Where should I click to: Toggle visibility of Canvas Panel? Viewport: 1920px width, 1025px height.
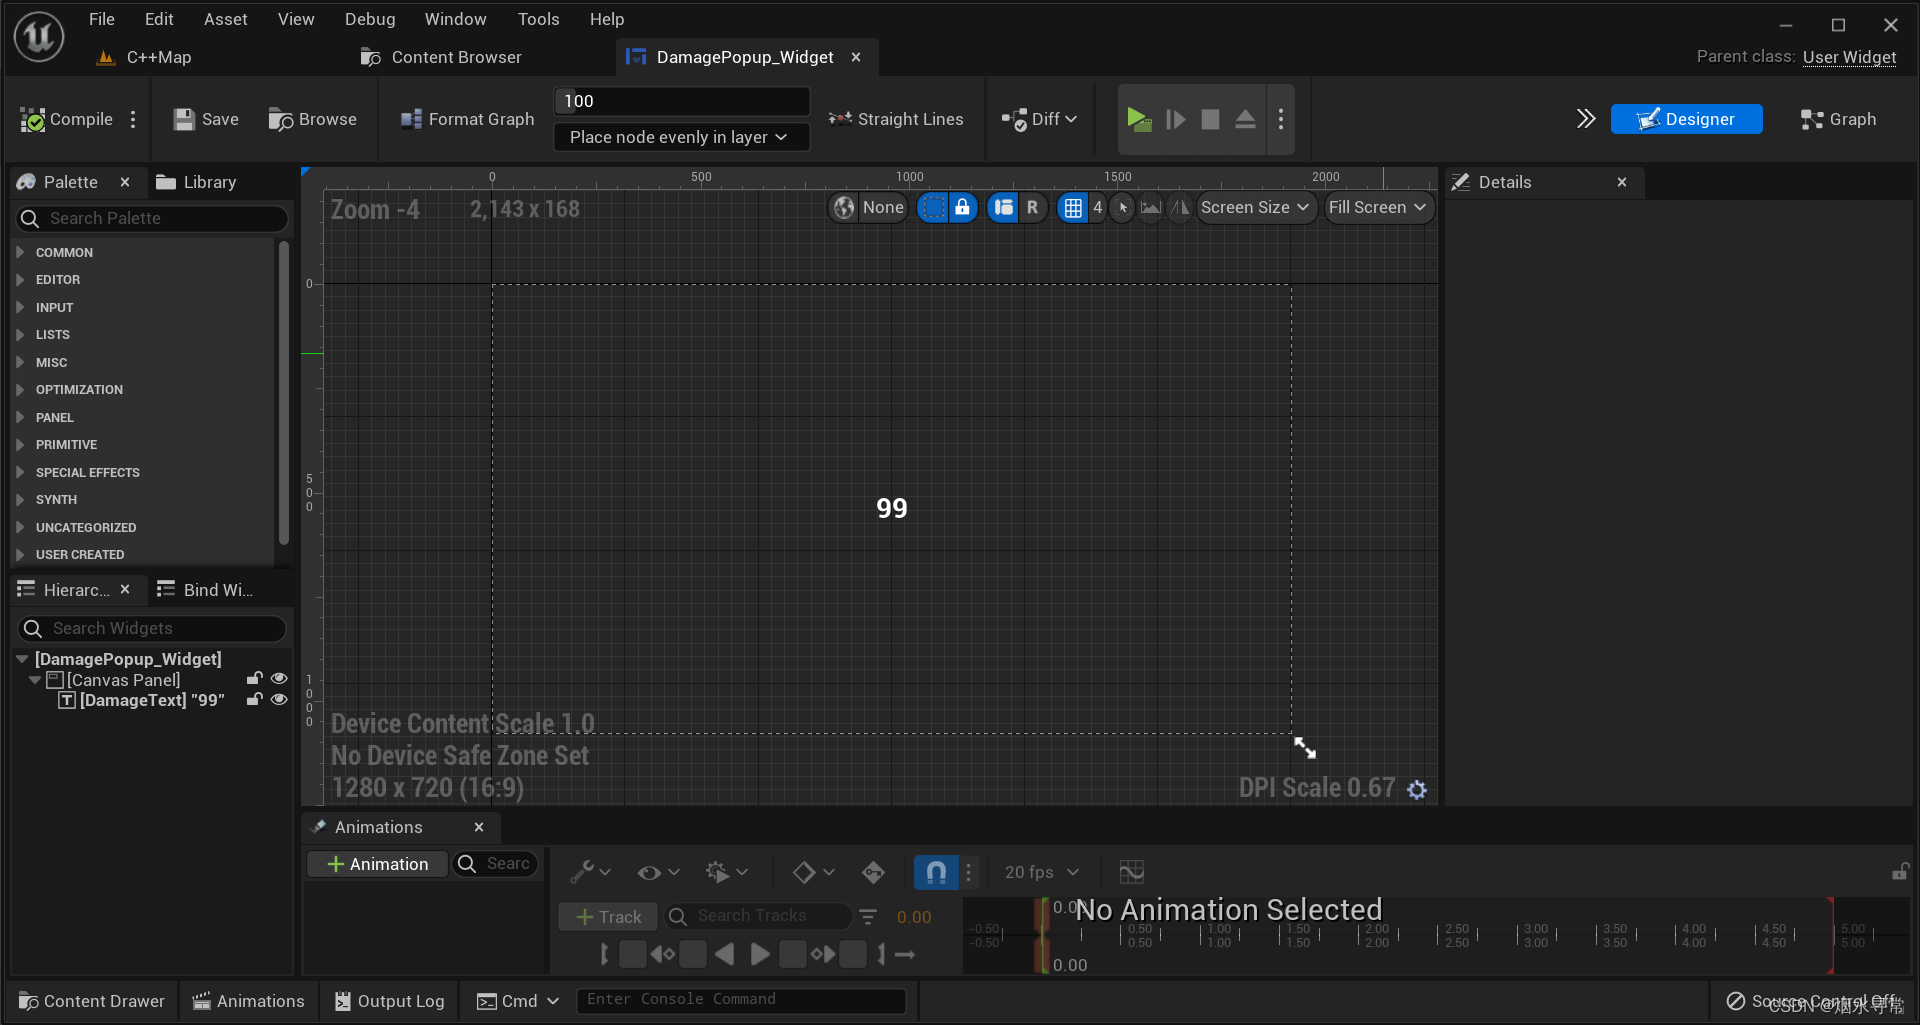[x=279, y=679]
